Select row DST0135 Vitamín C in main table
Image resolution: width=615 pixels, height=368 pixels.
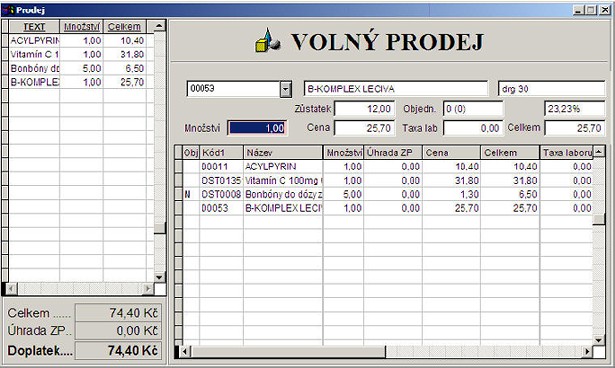coord(388,180)
